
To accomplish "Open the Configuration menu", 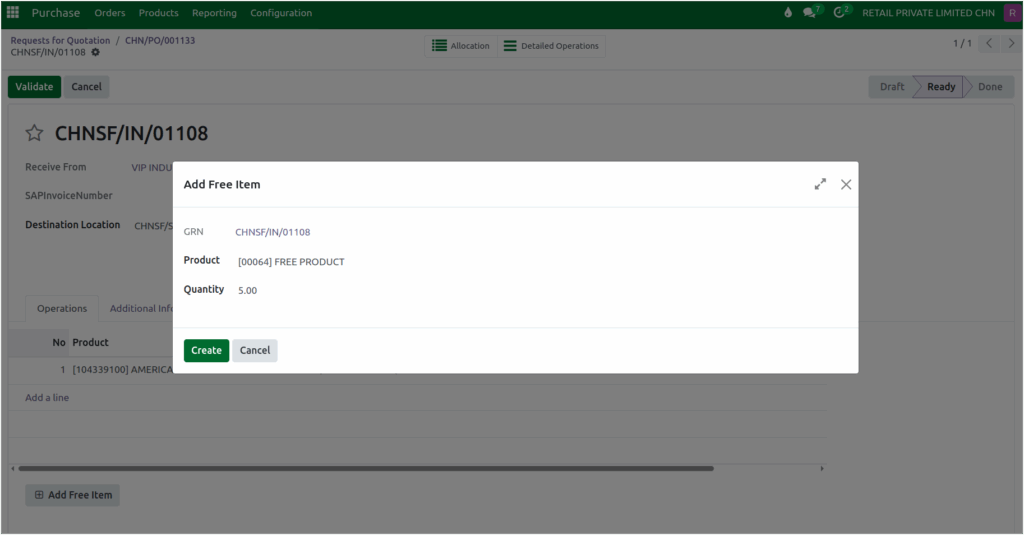I will click(281, 13).
